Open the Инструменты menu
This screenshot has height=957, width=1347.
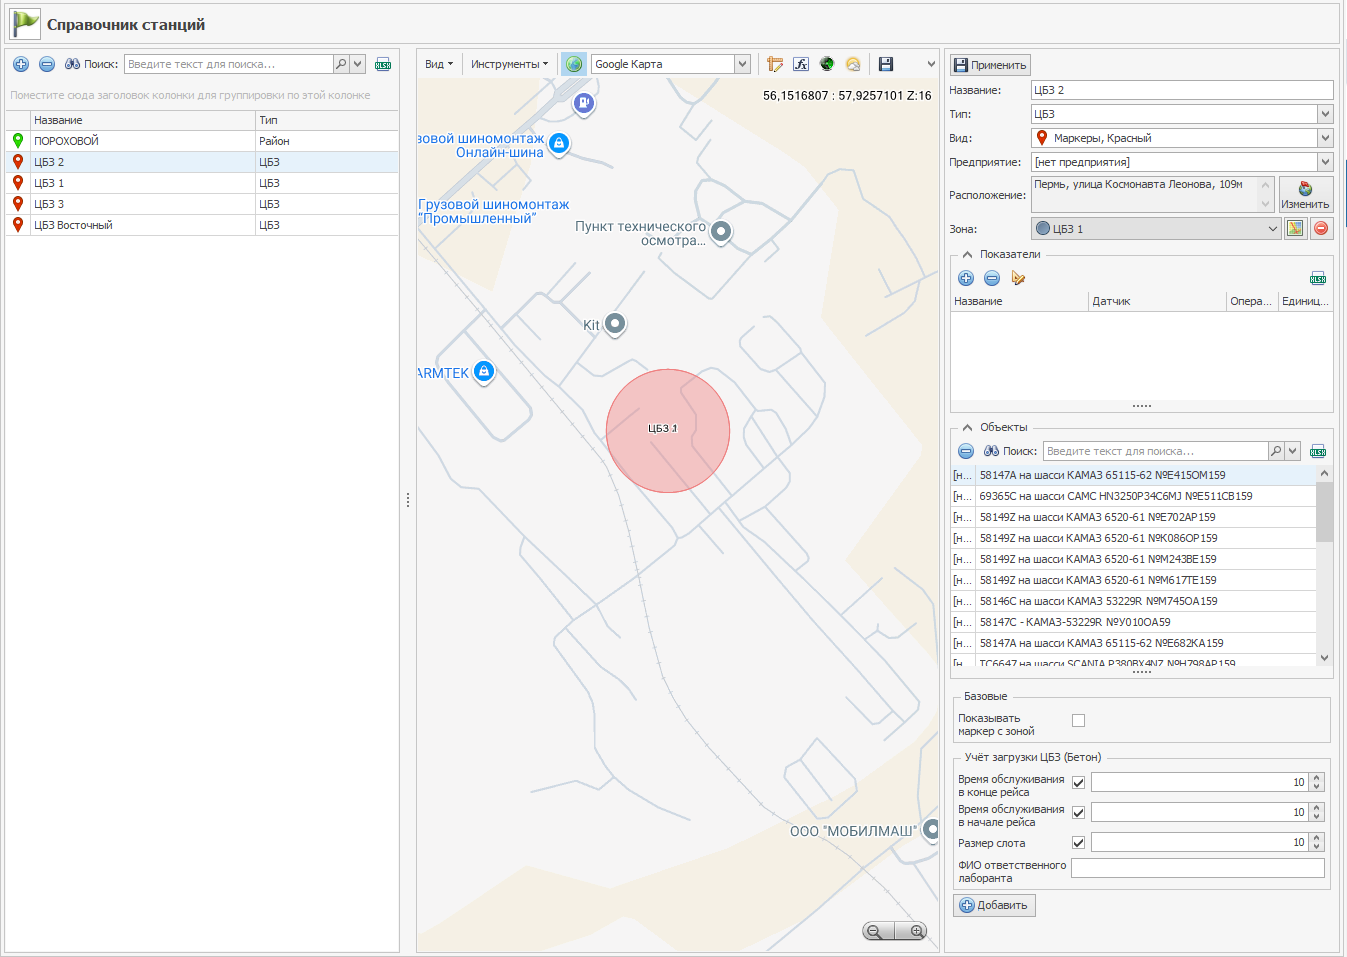tap(509, 64)
